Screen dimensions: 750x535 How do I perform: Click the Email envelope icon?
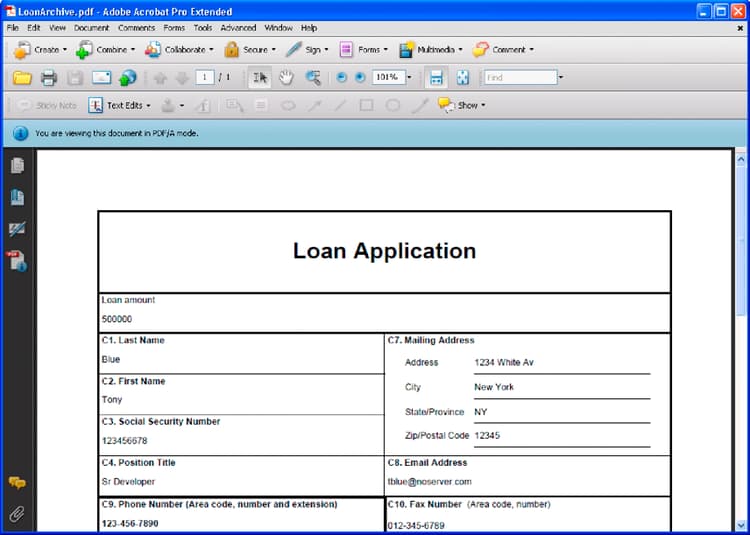pyautogui.click(x=101, y=77)
